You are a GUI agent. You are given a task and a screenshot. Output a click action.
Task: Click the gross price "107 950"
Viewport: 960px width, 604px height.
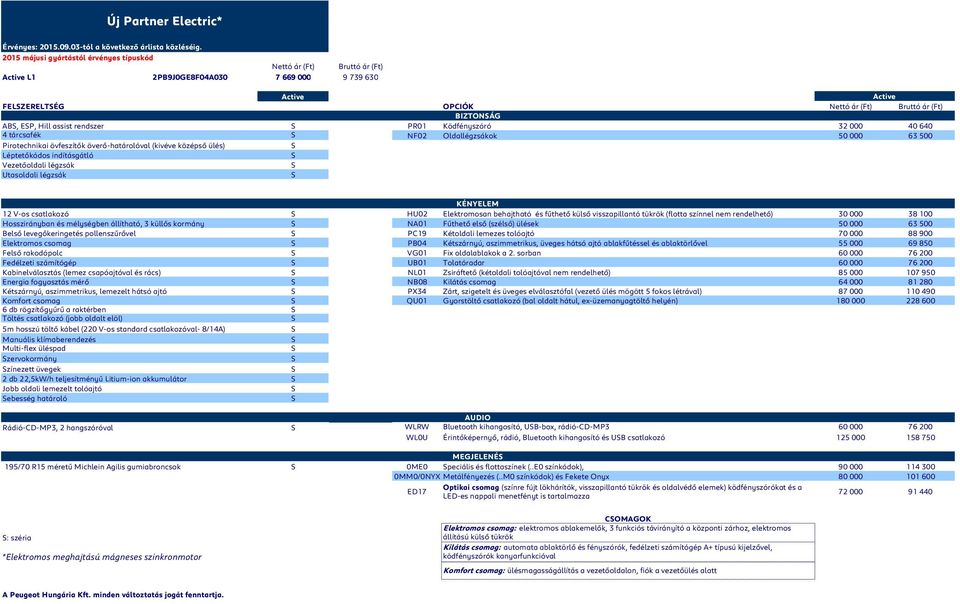click(920, 273)
